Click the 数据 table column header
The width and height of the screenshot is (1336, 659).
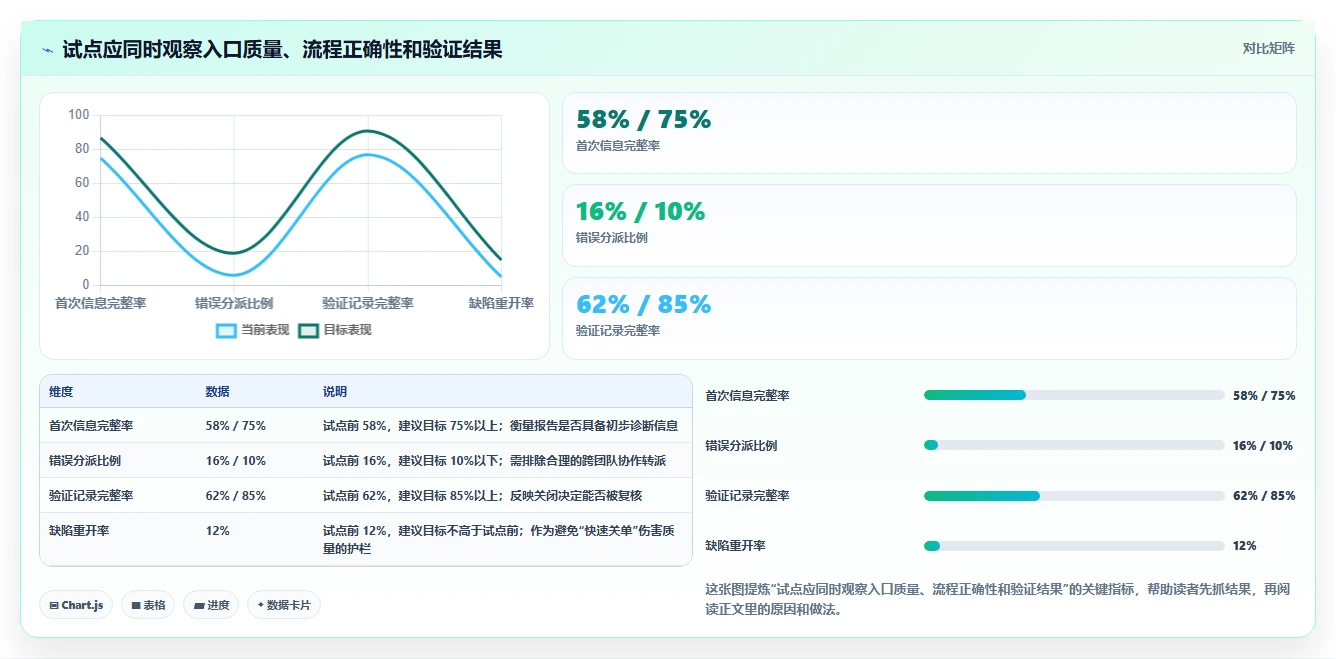point(218,392)
